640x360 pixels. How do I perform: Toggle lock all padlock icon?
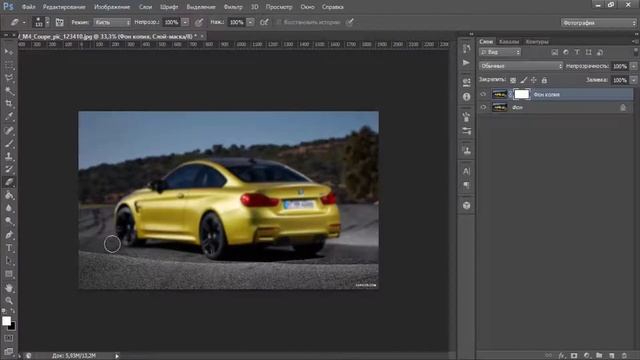click(x=544, y=80)
